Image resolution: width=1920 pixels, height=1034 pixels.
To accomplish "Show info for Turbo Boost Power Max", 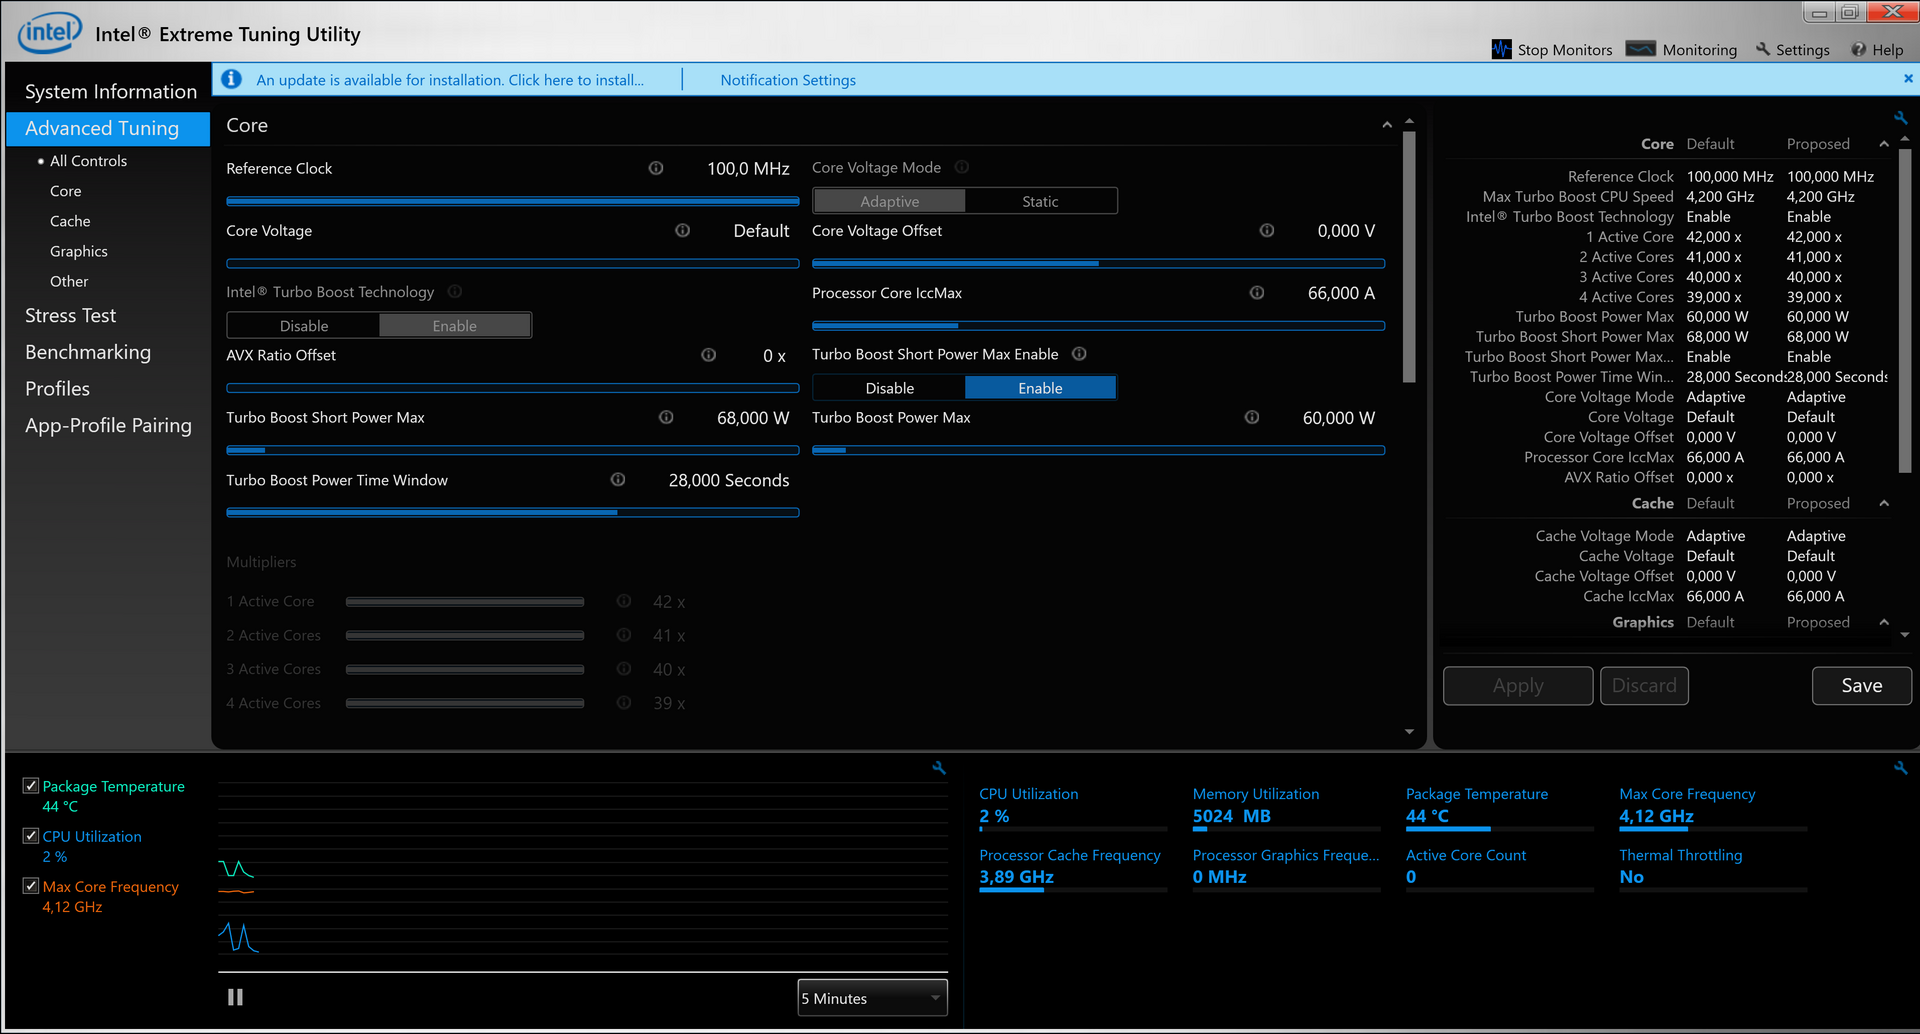I will [x=1252, y=417].
